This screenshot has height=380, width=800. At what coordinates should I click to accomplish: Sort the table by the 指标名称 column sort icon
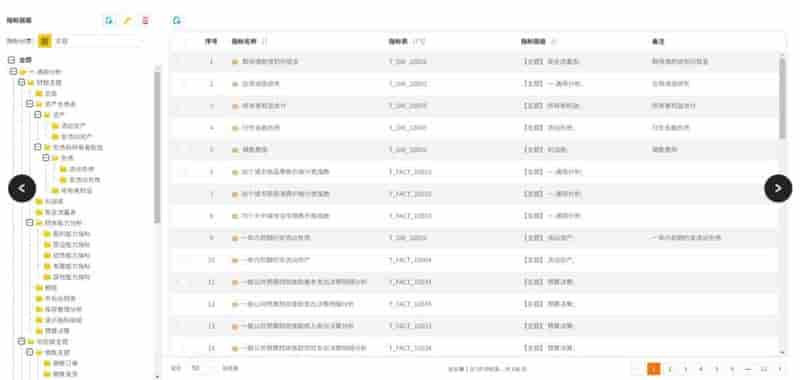coord(264,41)
